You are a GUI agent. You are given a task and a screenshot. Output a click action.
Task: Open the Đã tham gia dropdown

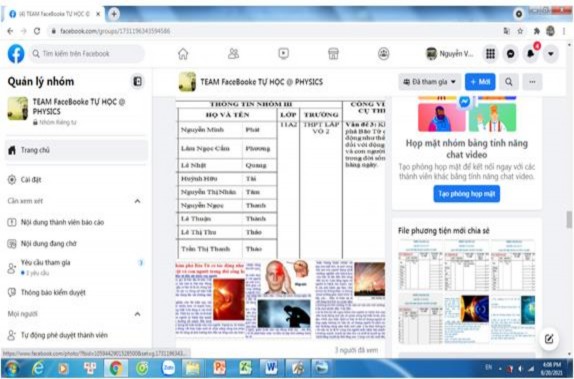tap(430, 82)
